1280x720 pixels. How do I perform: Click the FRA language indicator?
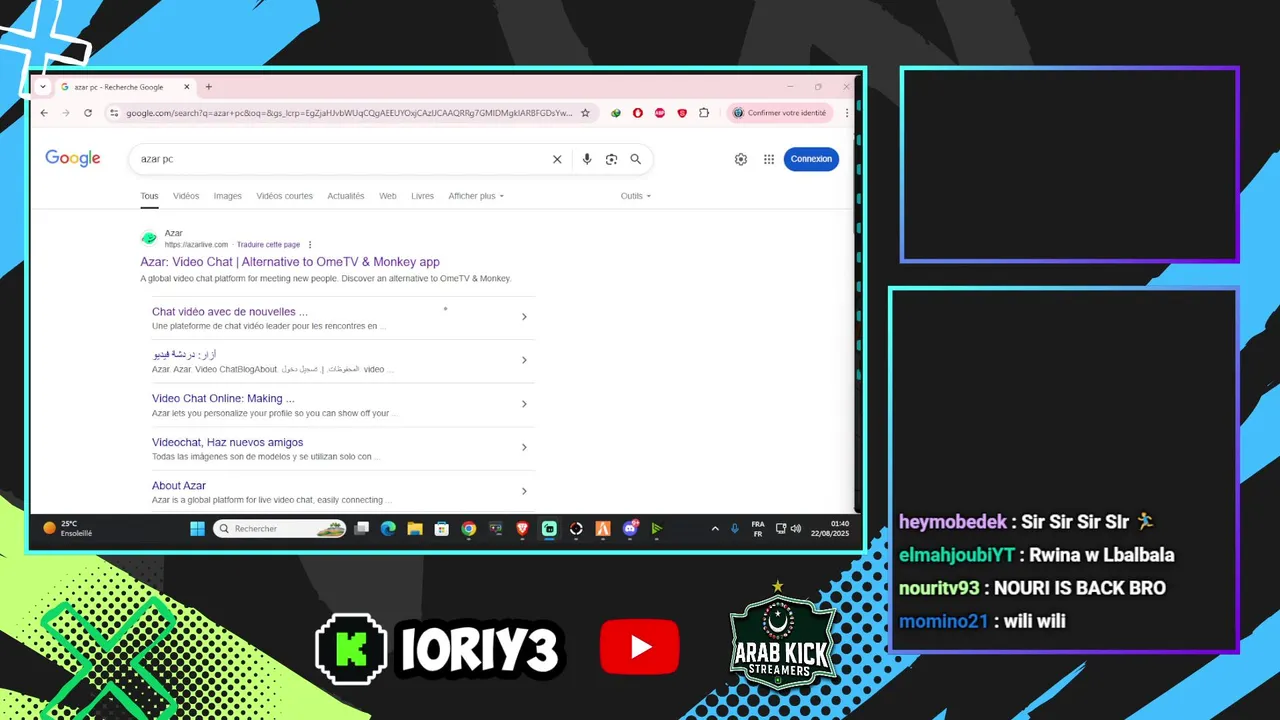click(758, 528)
